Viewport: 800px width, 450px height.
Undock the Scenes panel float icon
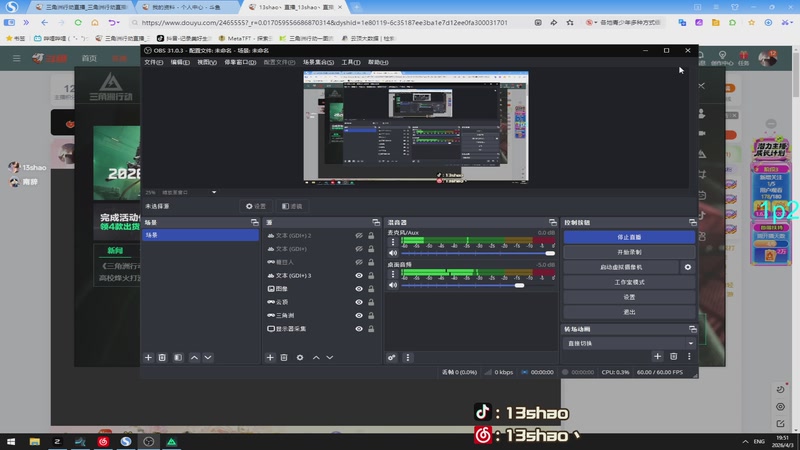255,222
